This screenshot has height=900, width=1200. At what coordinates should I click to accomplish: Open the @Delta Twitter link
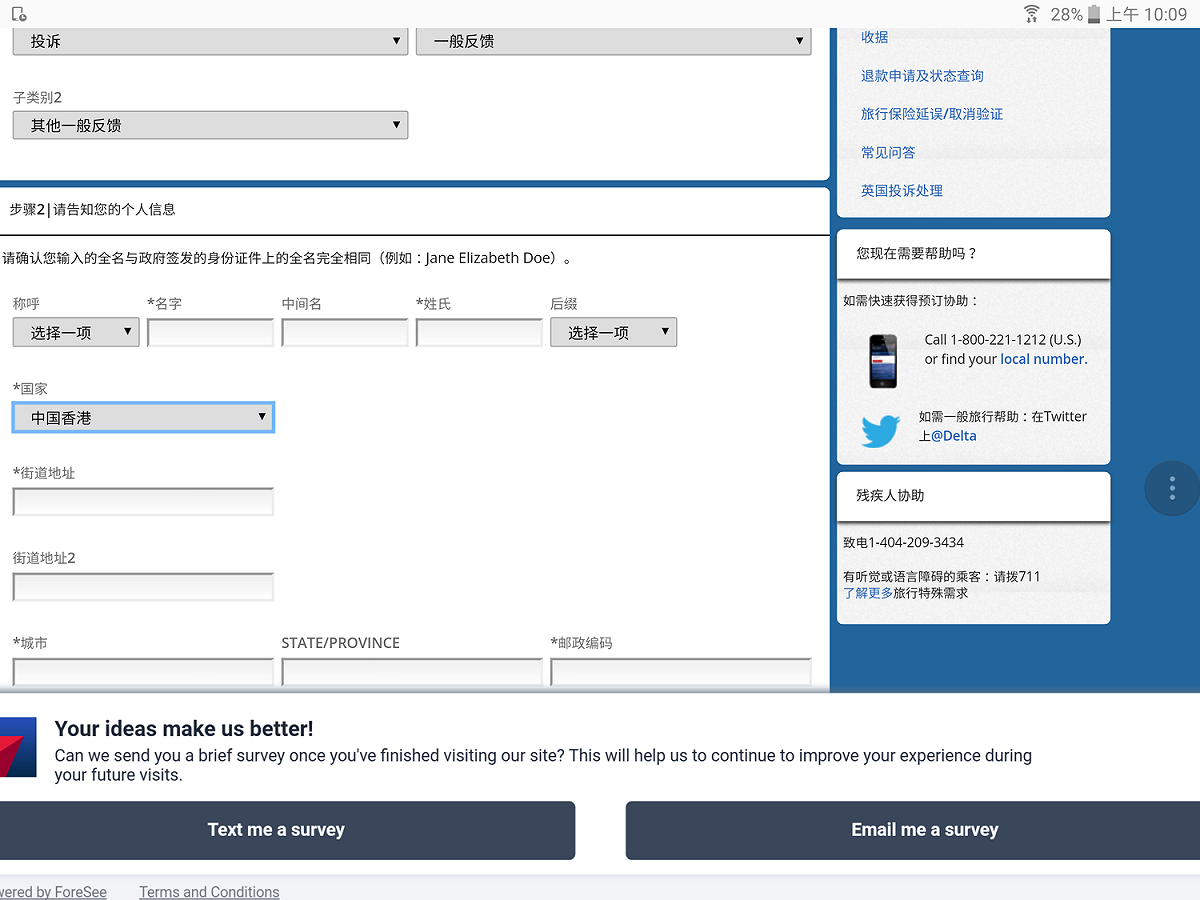click(x=954, y=436)
